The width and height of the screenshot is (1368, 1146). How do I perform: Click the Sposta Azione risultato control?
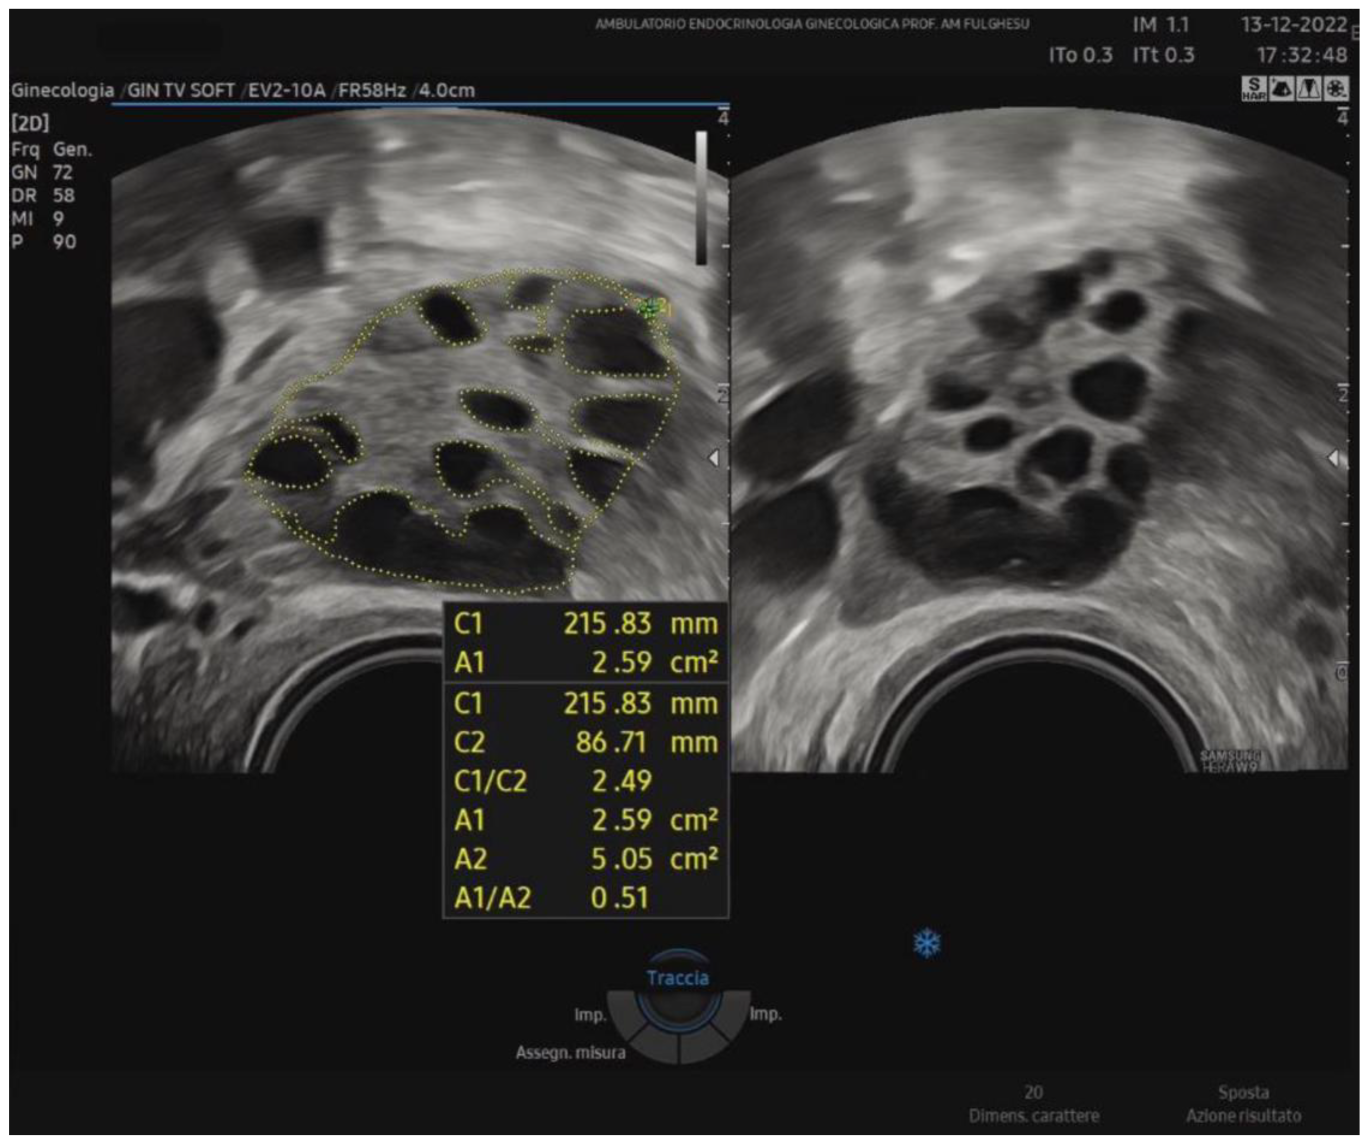point(1243,1104)
